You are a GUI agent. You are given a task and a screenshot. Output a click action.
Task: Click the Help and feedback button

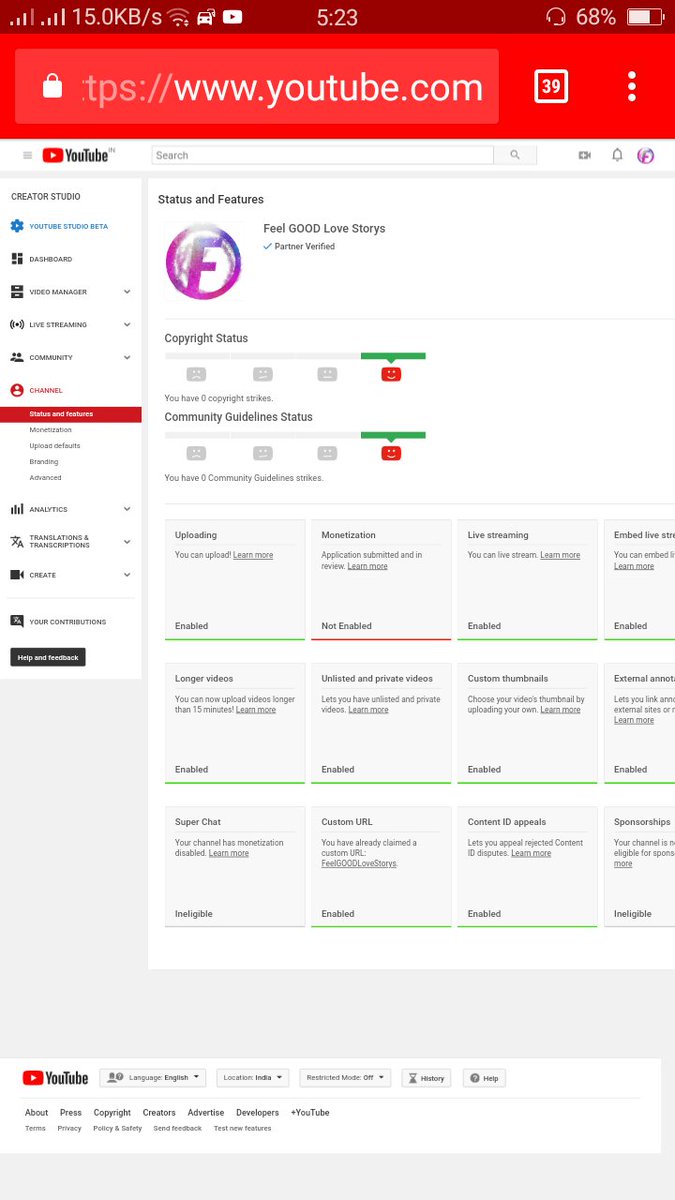(x=48, y=657)
